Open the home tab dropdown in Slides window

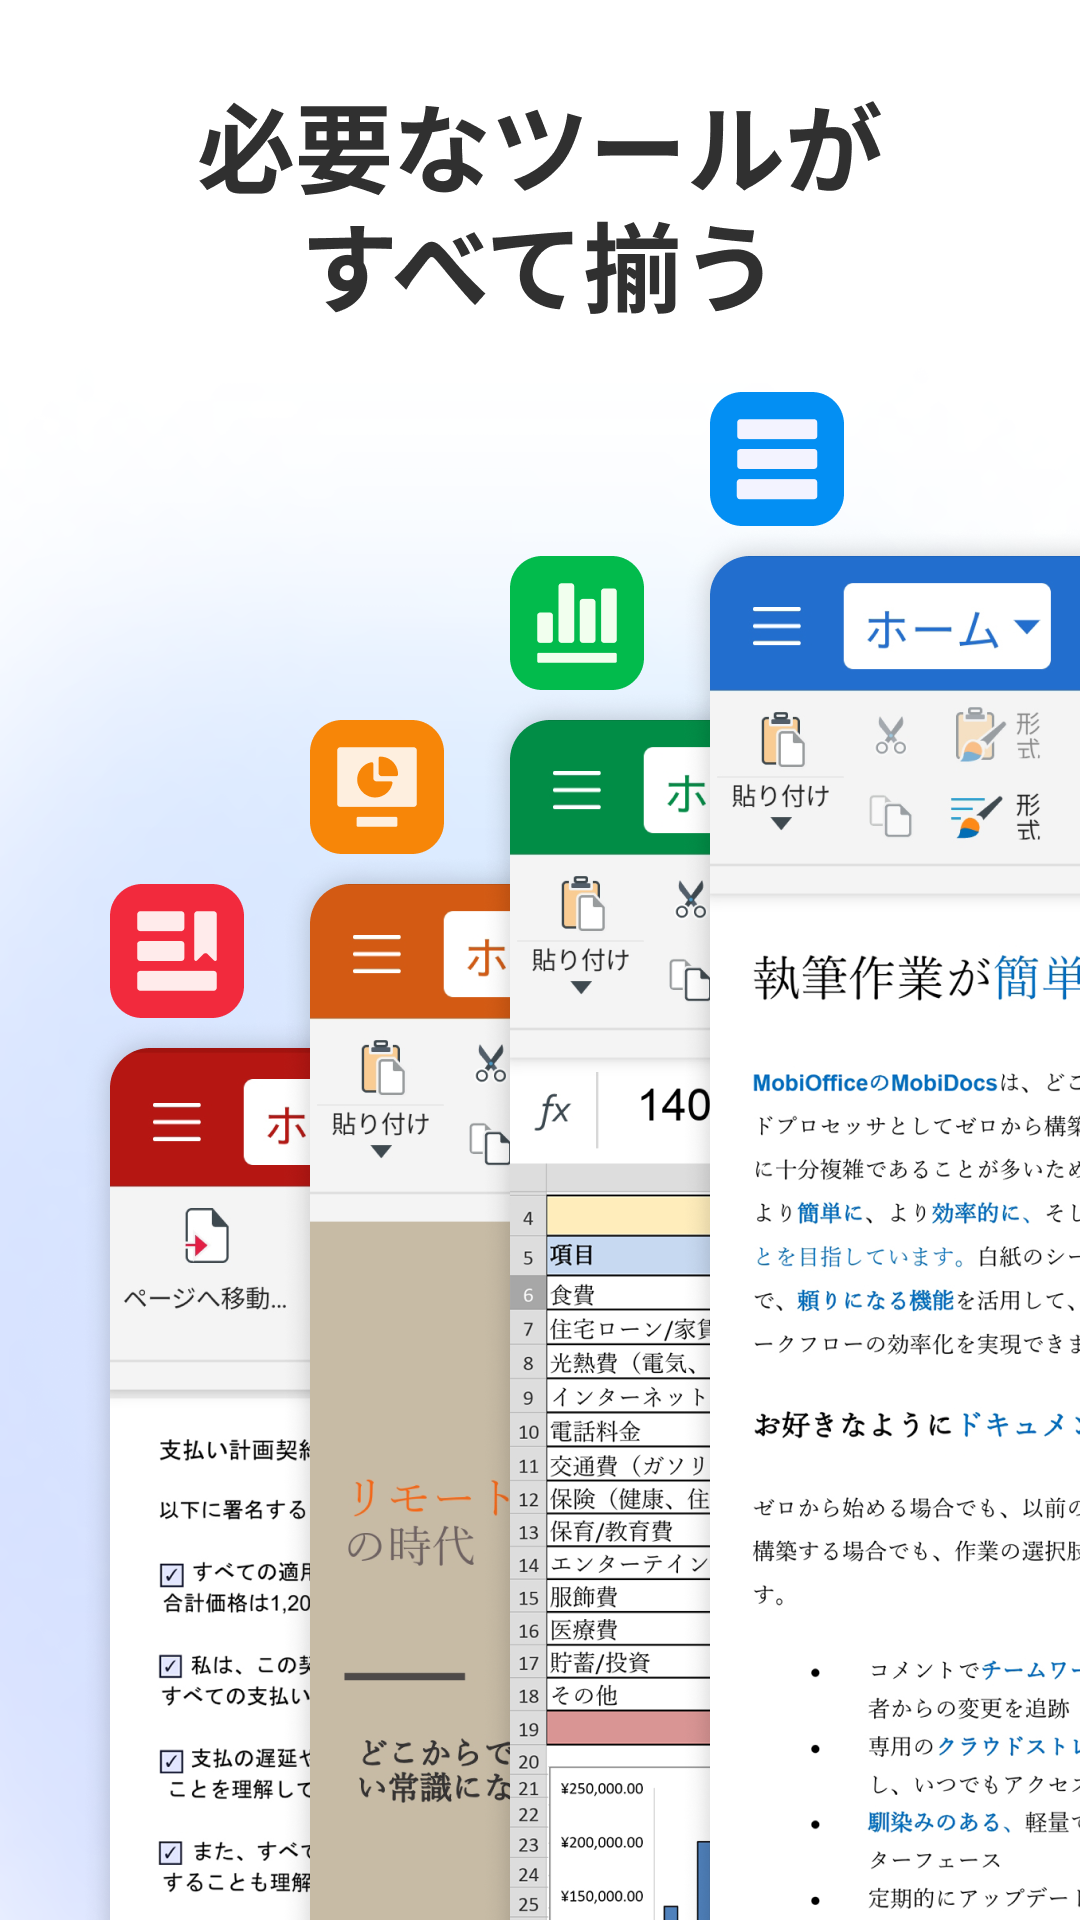(x=477, y=954)
